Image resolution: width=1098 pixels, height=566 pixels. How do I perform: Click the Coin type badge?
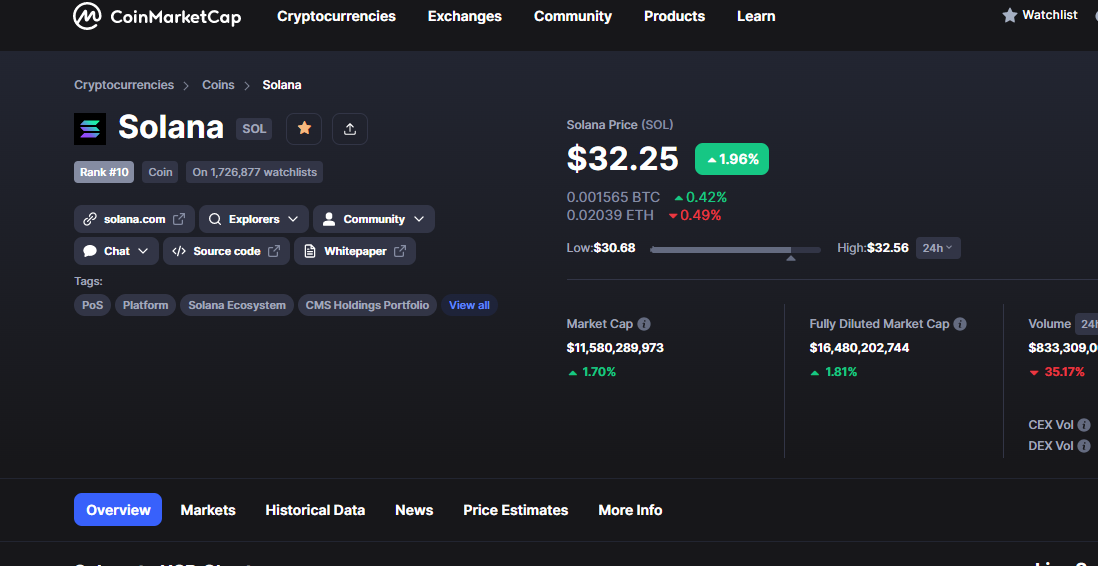click(x=160, y=172)
